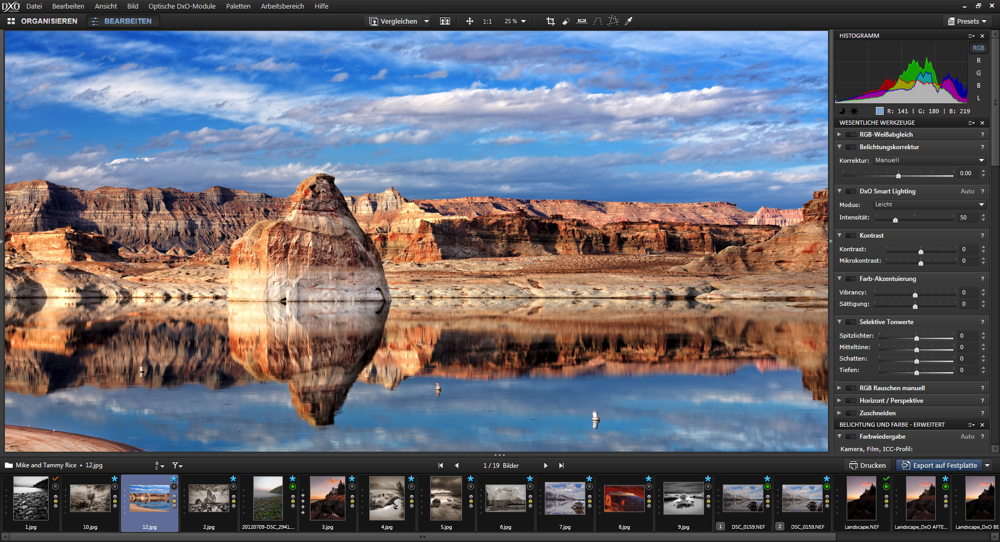The width and height of the screenshot is (1000, 542).
Task: Click the Drucken button
Action: (x=866, y=466)
